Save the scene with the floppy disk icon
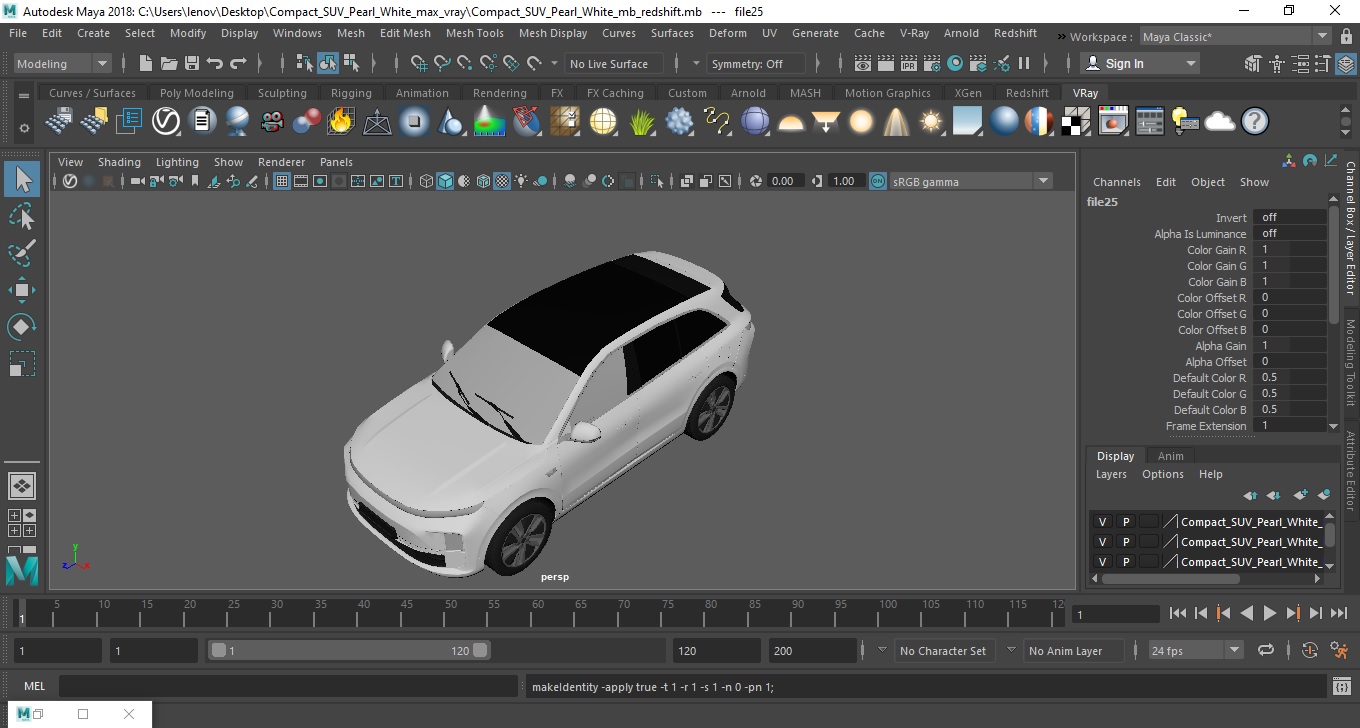The image size is (1360, 728). pyautogui.click(x=192, y=63)
